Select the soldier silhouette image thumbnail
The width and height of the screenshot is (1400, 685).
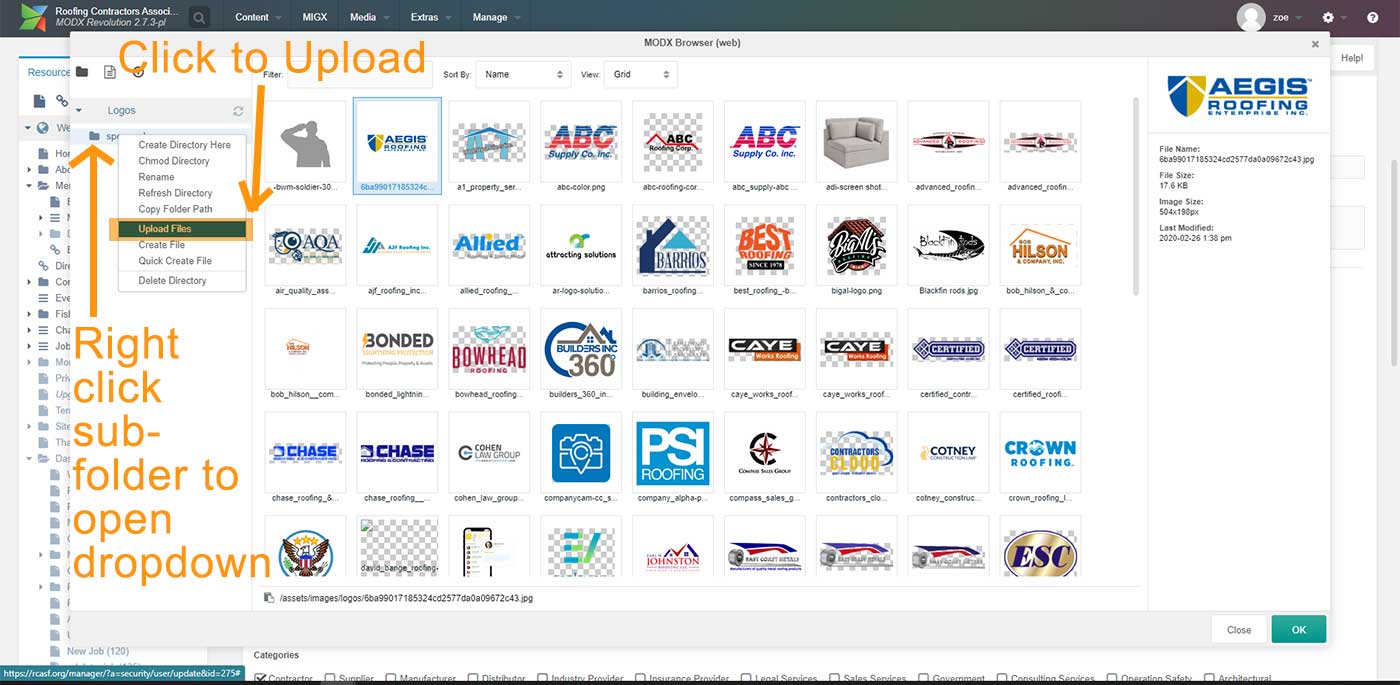tap(305, 144)
